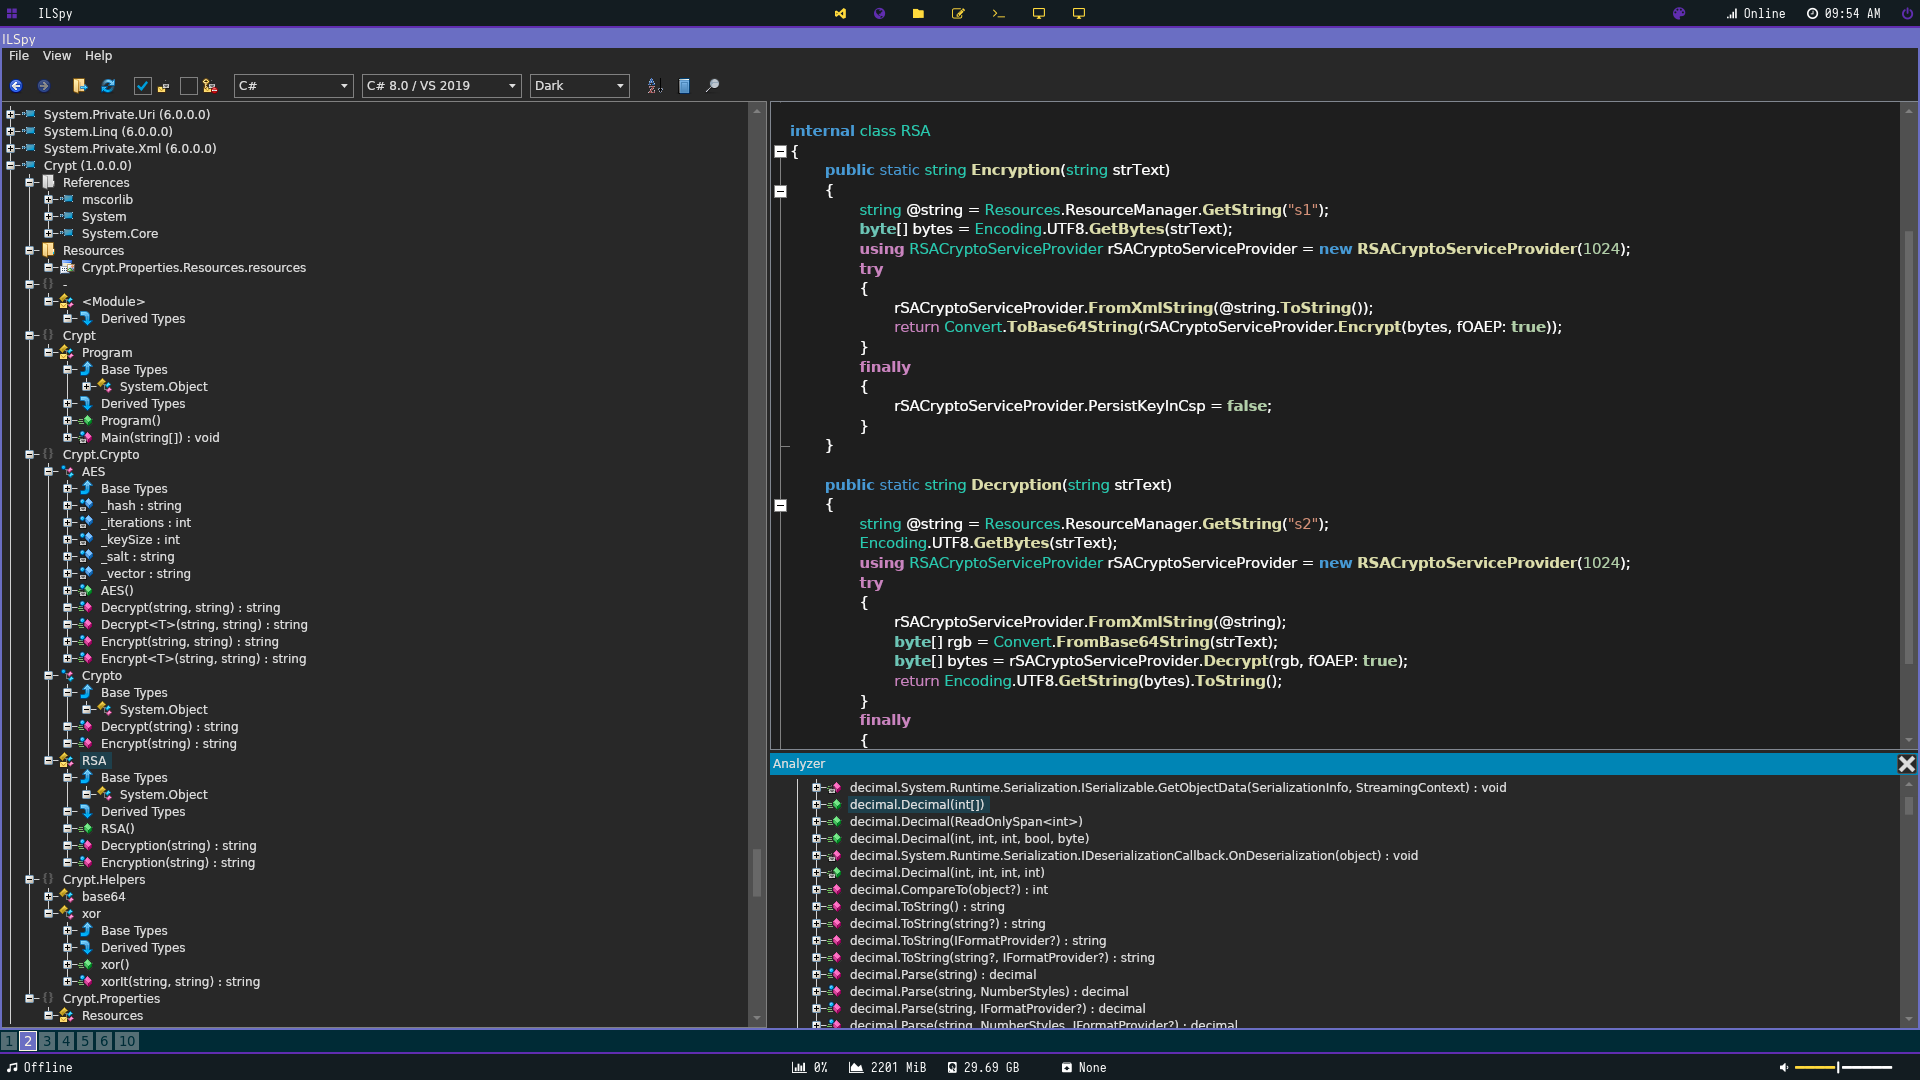Collapse the RSA class code block
The height and width of the screenshot is (1080, 1920).
pos(780,152)
